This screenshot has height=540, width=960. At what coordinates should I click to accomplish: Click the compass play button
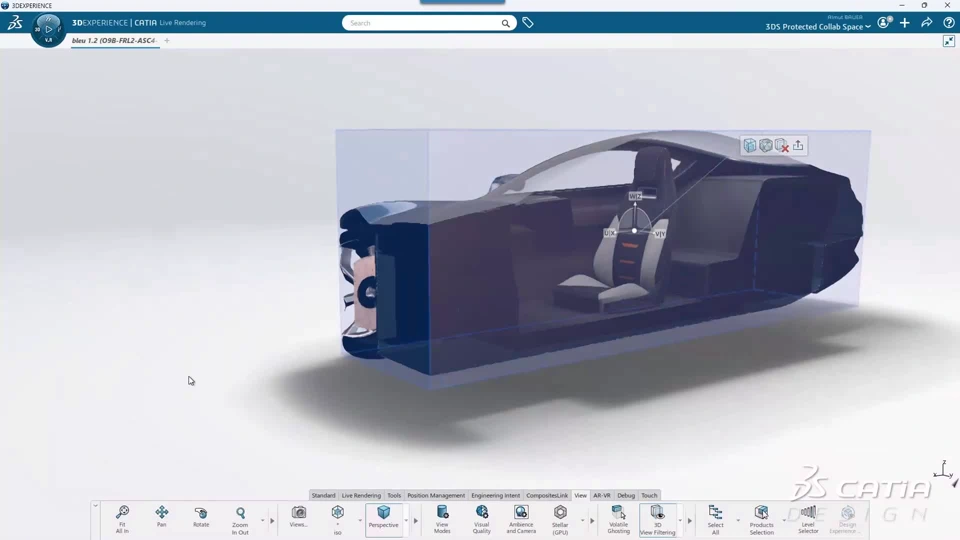click(x=48, y=29)
